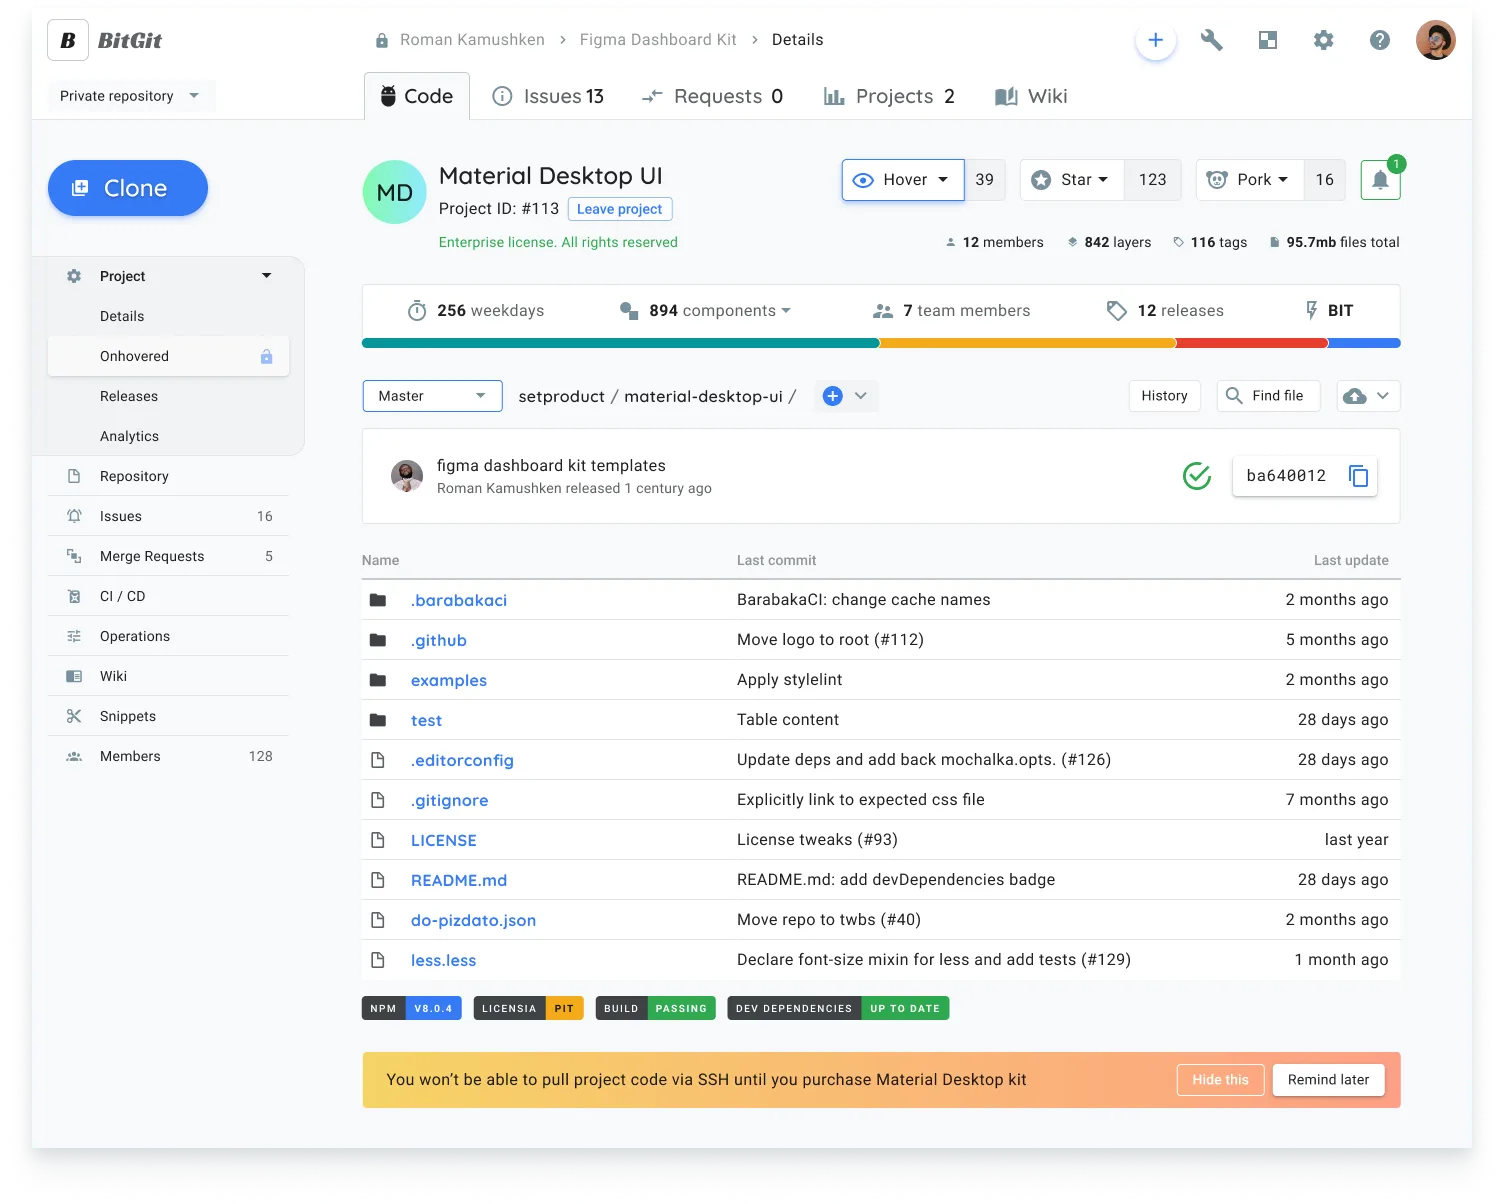
Task: Switch to the Issues tab
Action: [x=548, y=96]
